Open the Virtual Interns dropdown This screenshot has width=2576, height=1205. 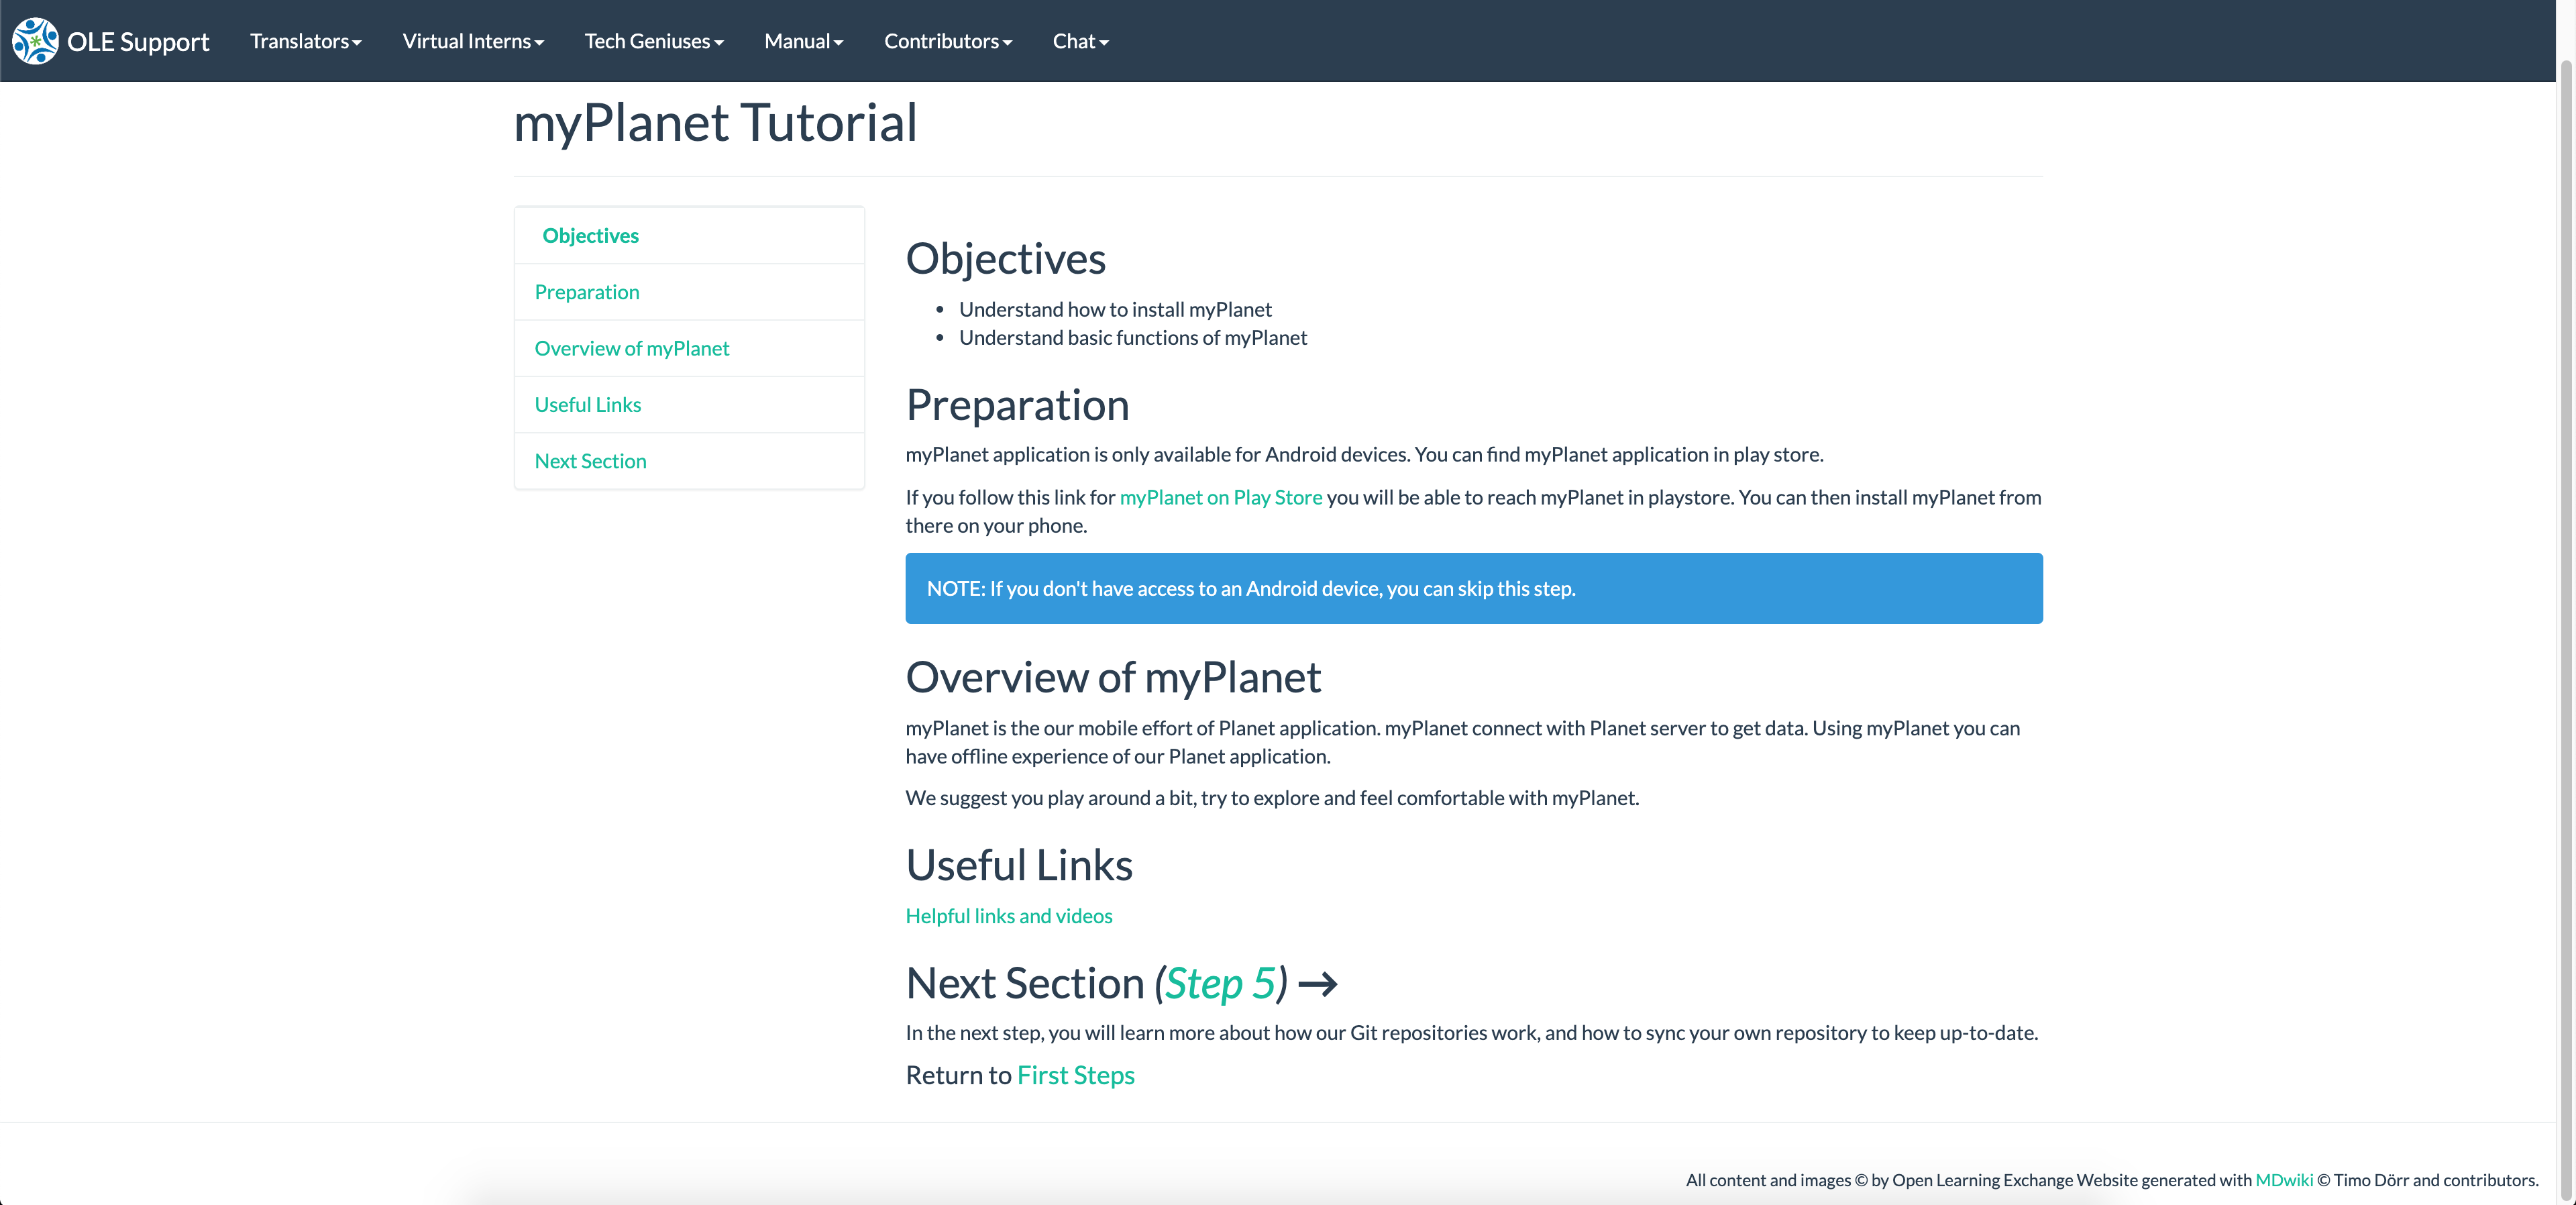(x=473, y=41)
